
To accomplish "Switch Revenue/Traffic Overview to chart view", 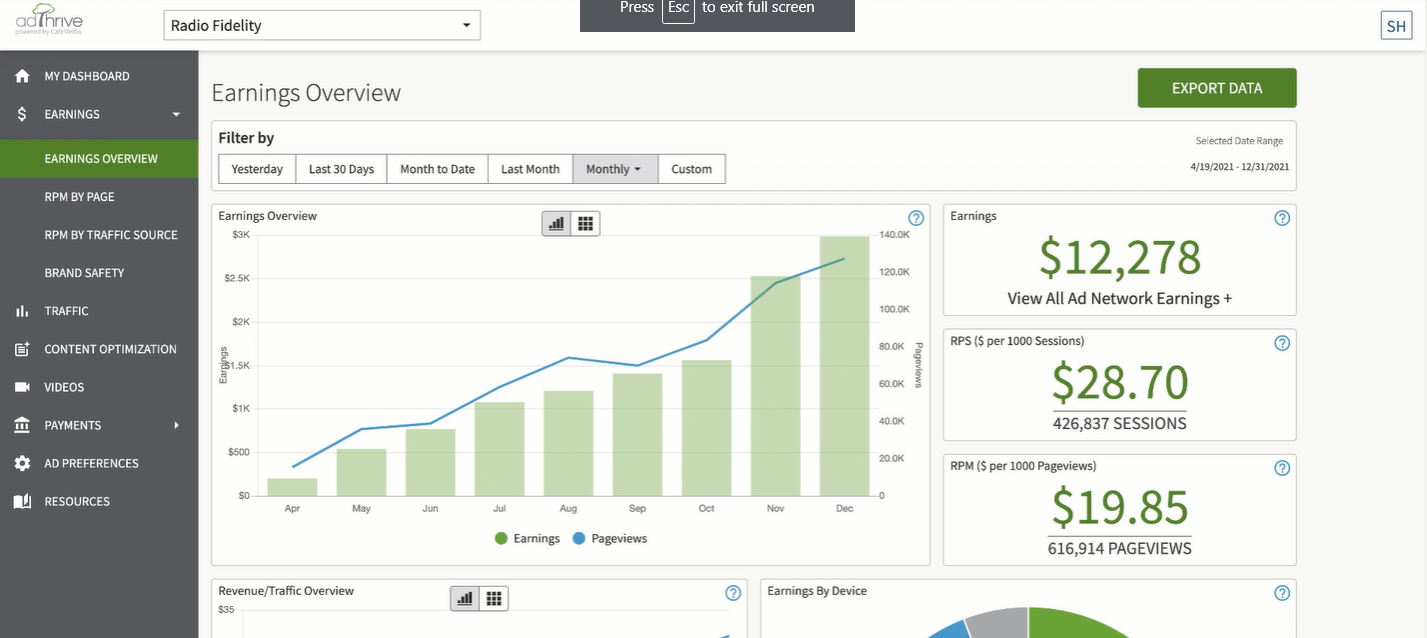I will coord(465,598).
